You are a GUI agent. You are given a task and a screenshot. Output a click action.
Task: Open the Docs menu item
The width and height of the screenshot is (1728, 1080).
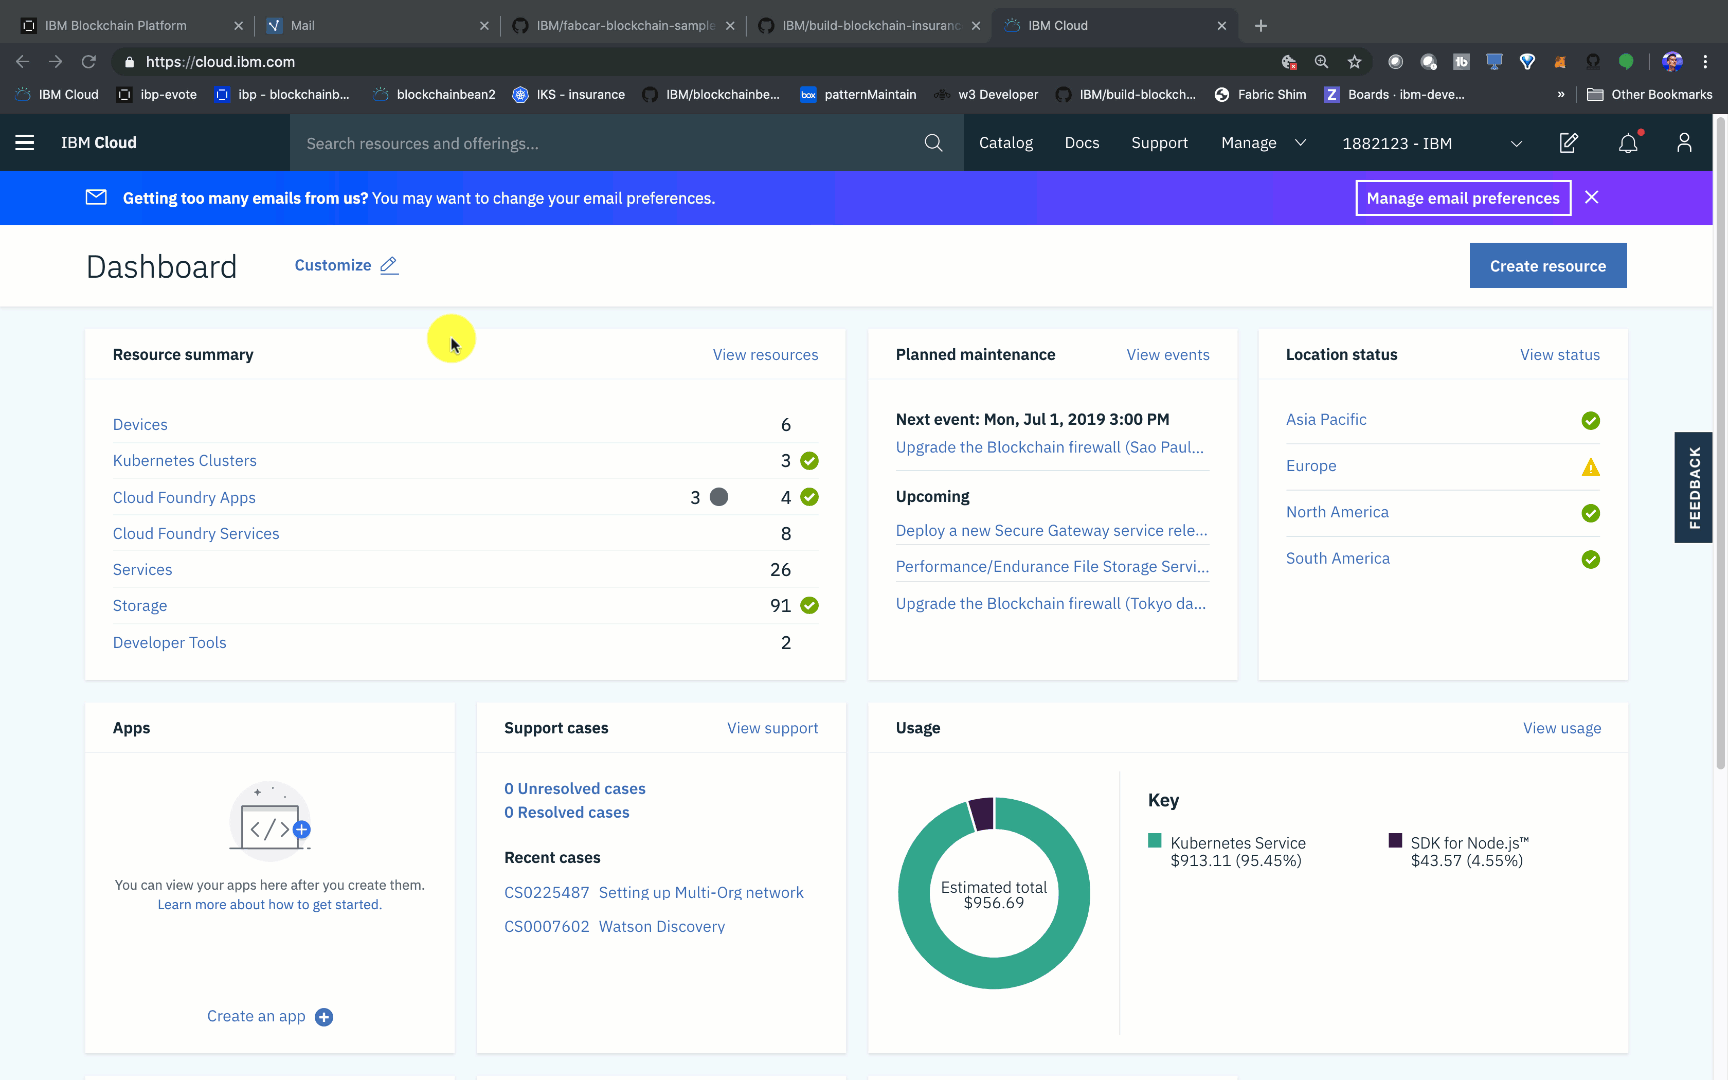tap(1082, 143)
